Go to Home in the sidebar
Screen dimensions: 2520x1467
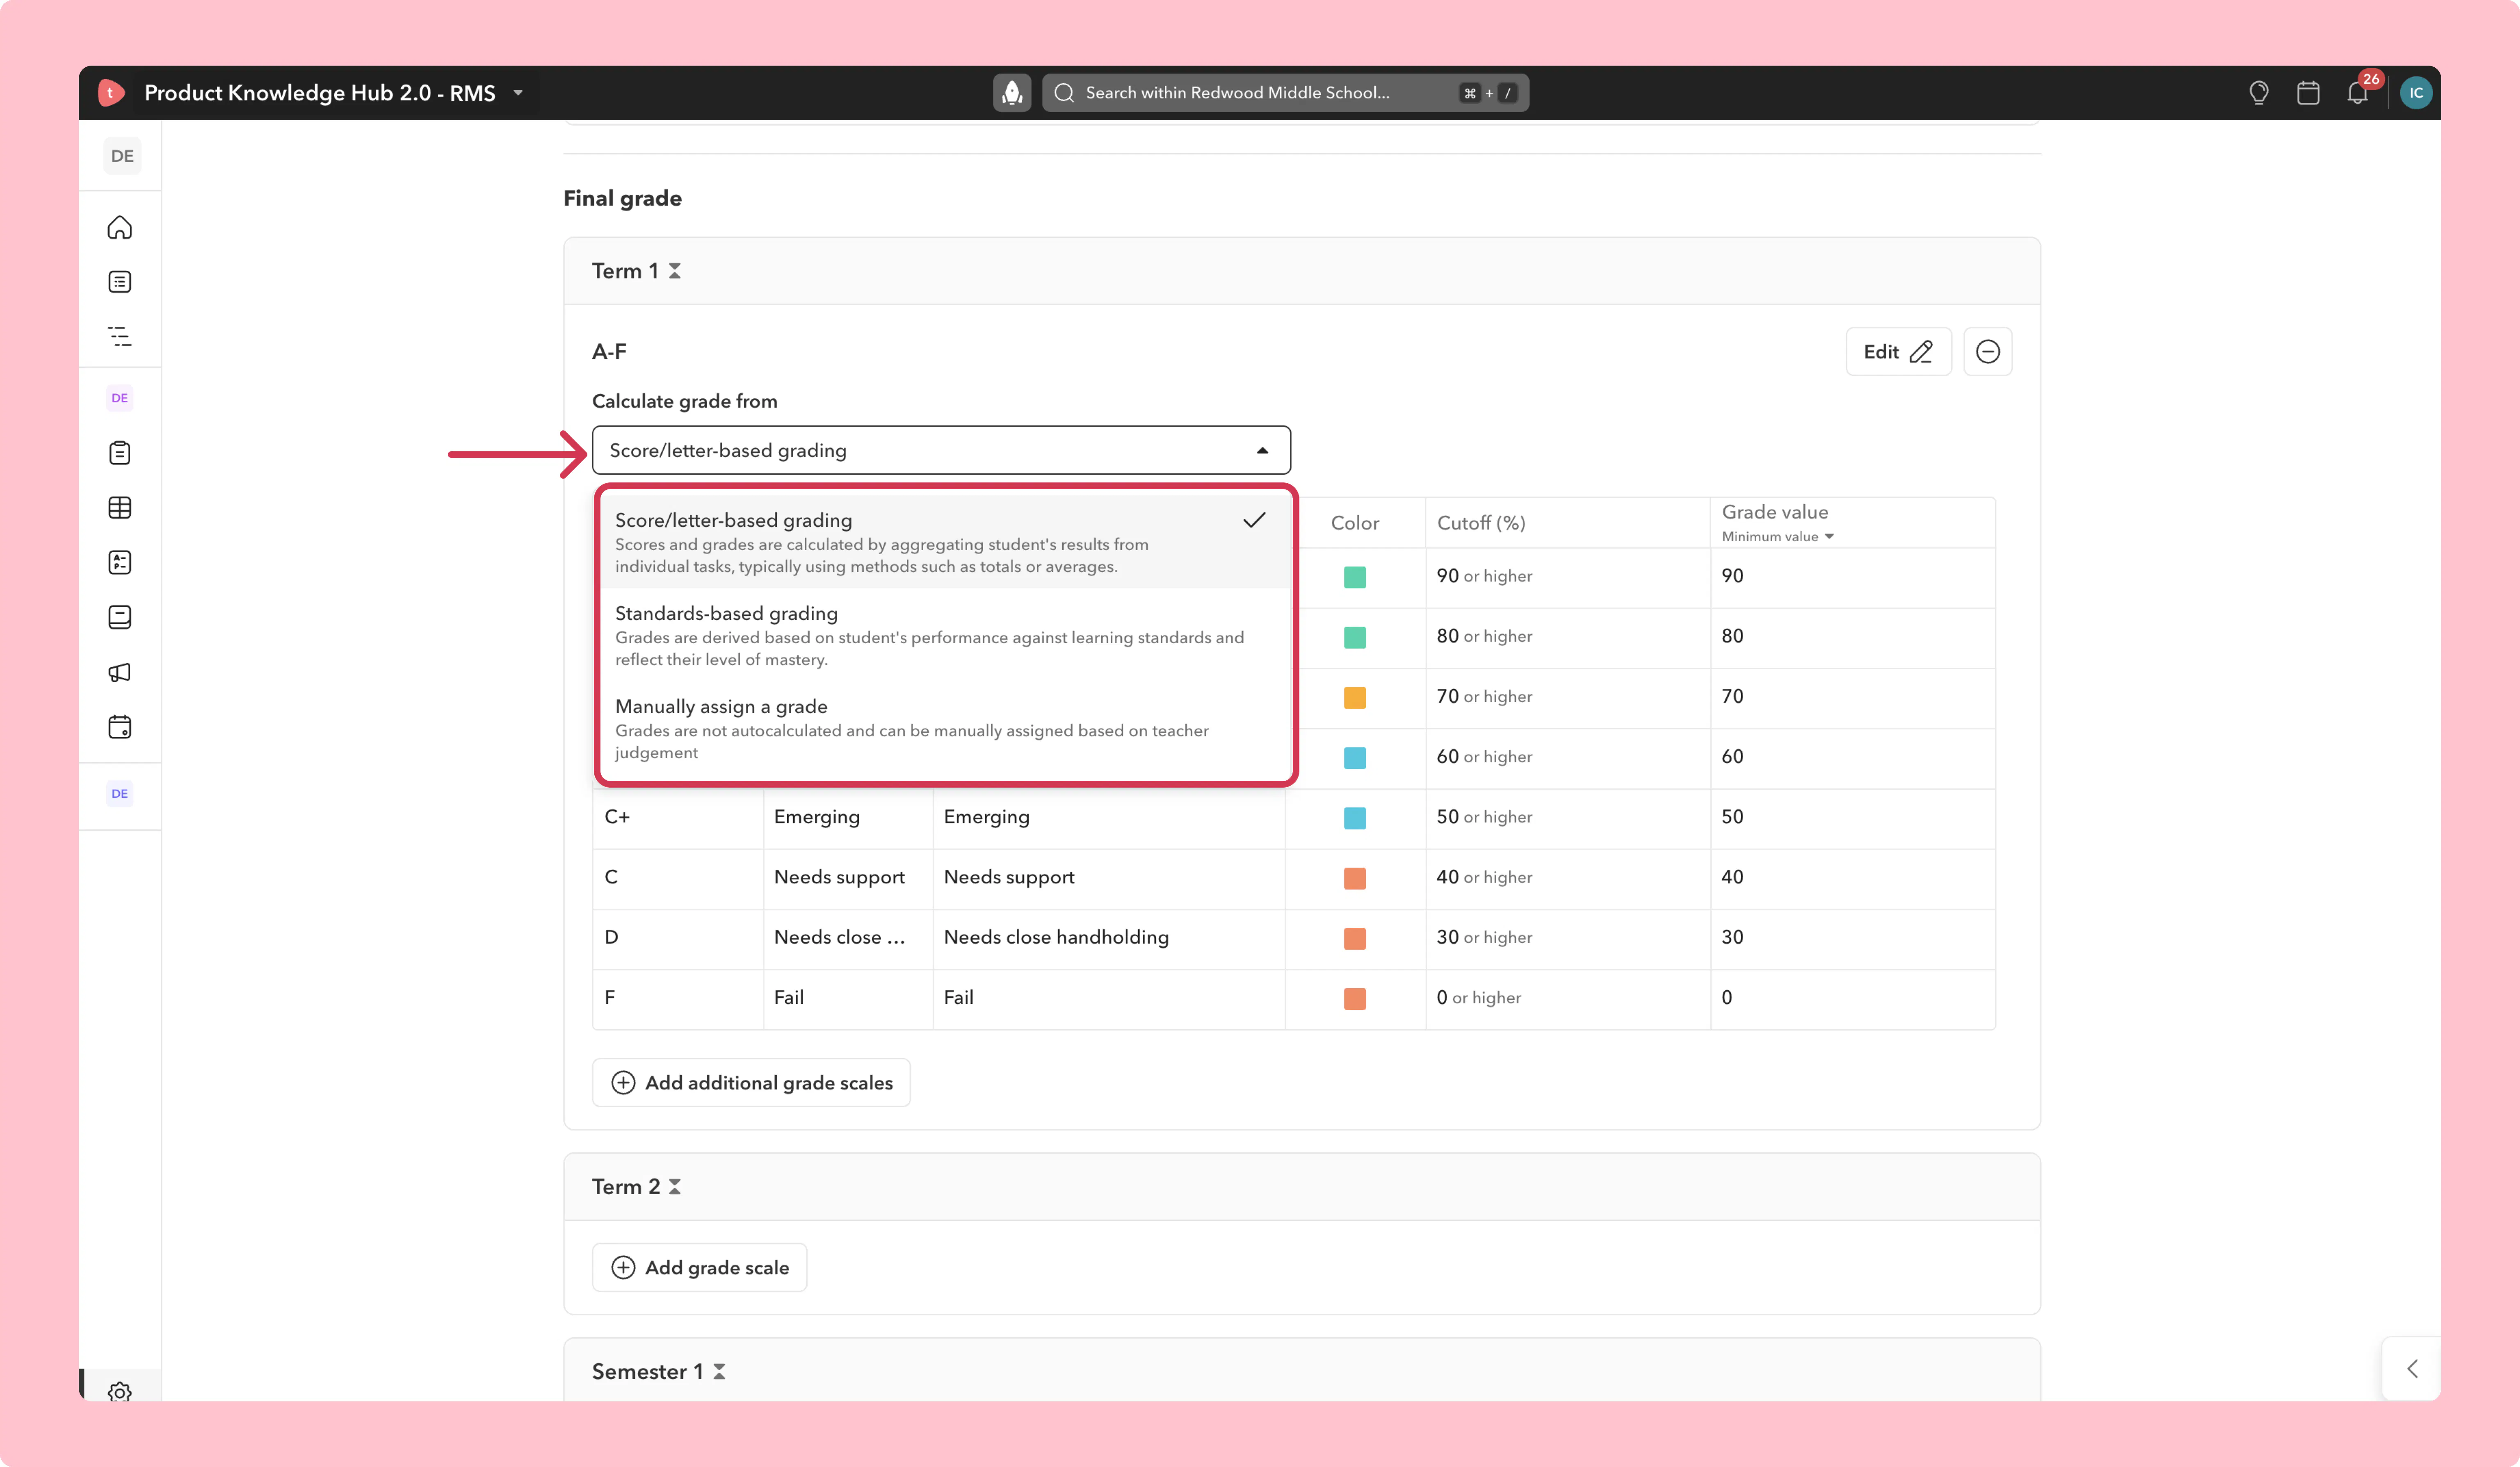[120, 228]
